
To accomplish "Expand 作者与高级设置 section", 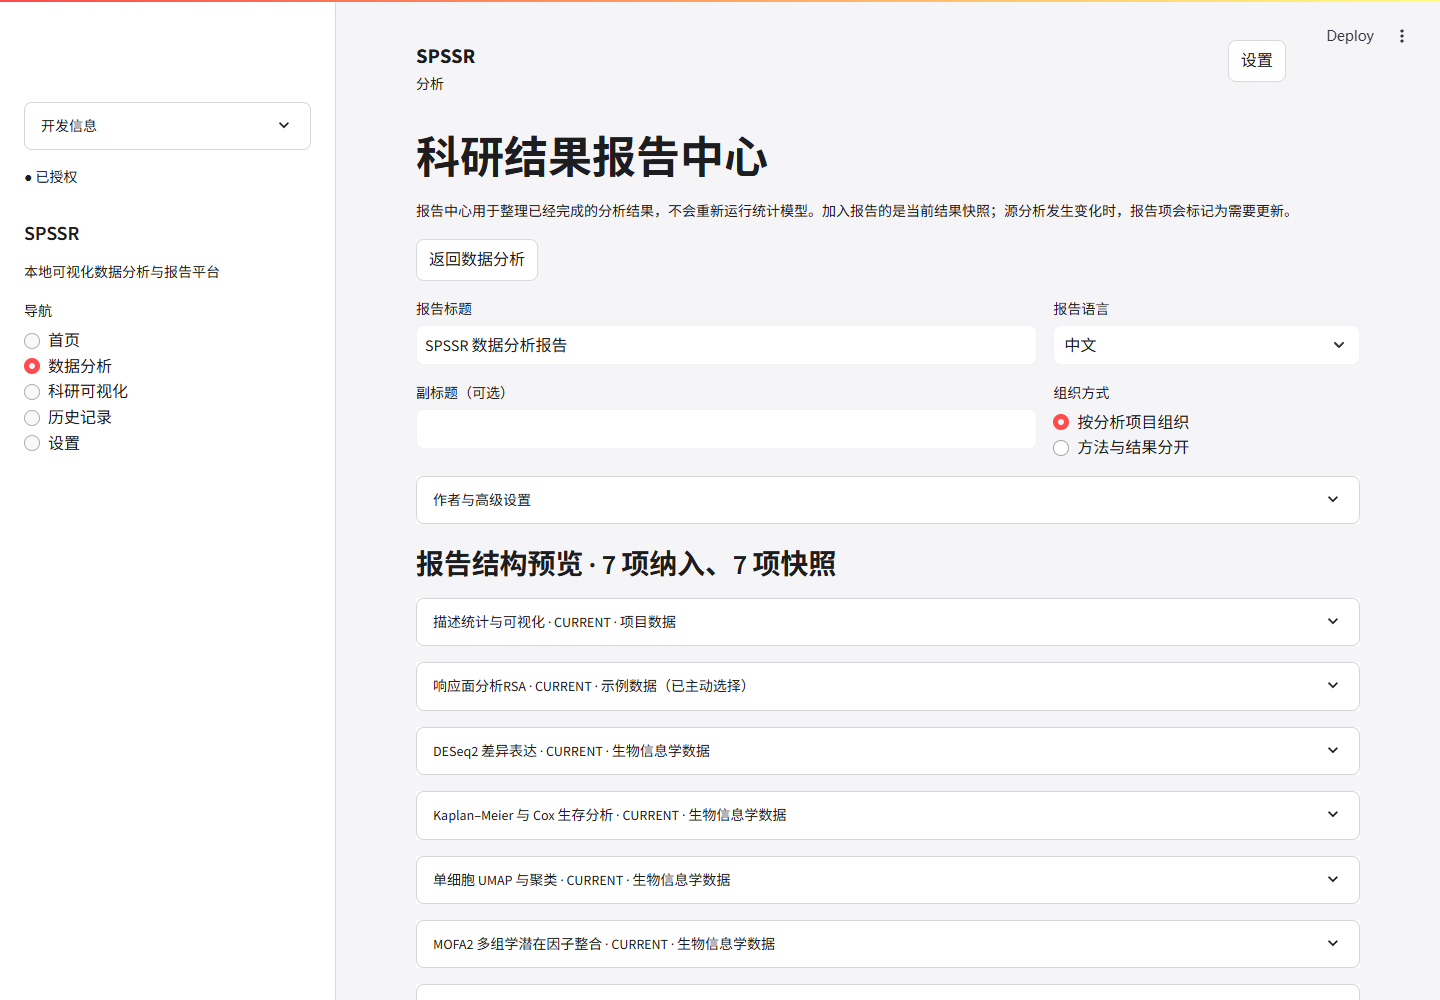I will pos(888,500).
